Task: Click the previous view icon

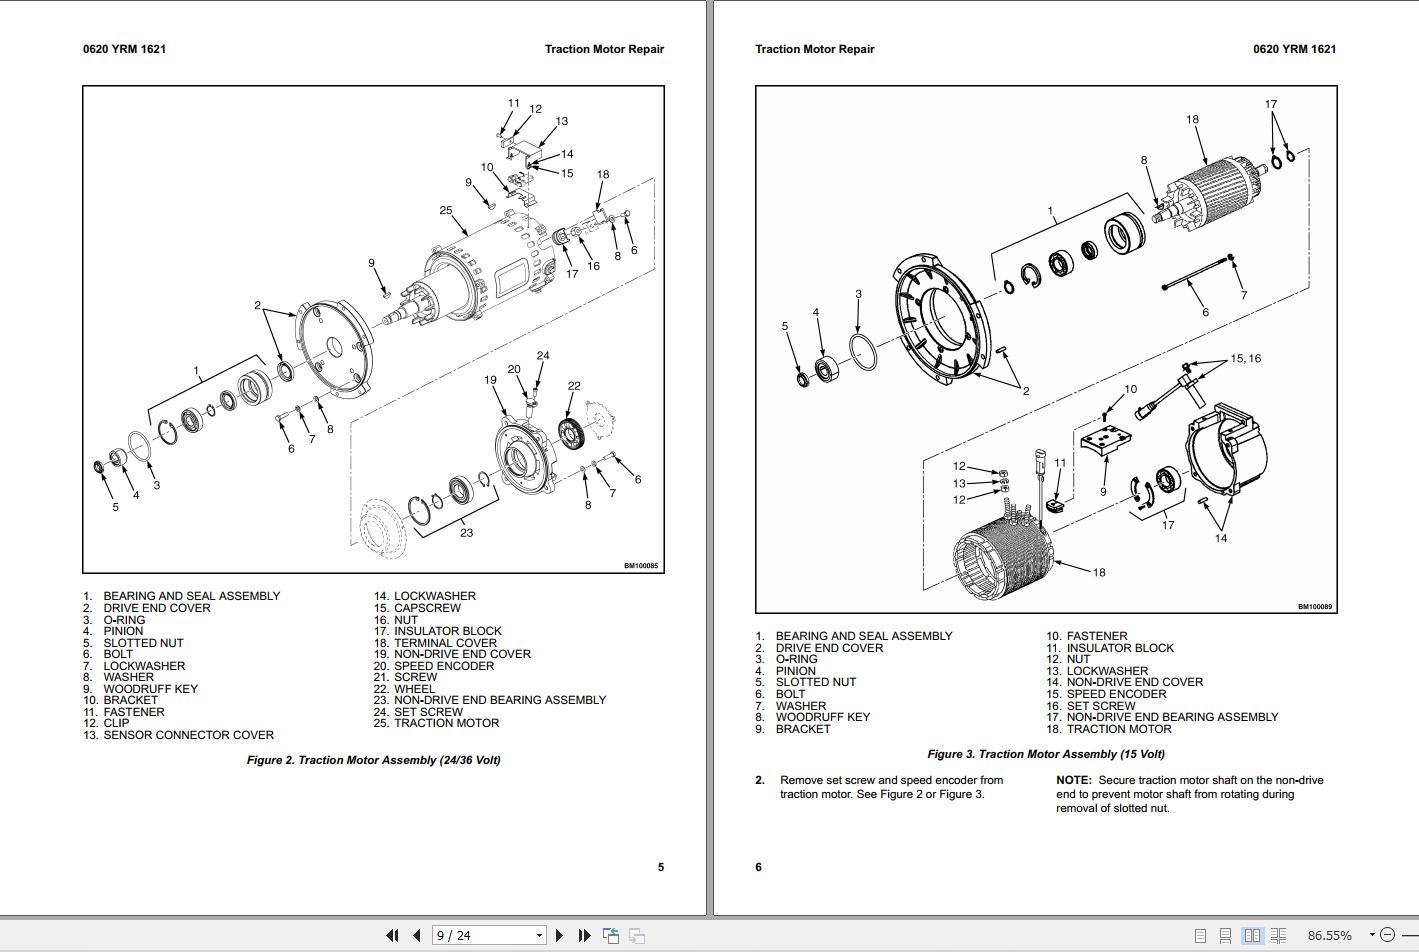Action: click(611, 936)
